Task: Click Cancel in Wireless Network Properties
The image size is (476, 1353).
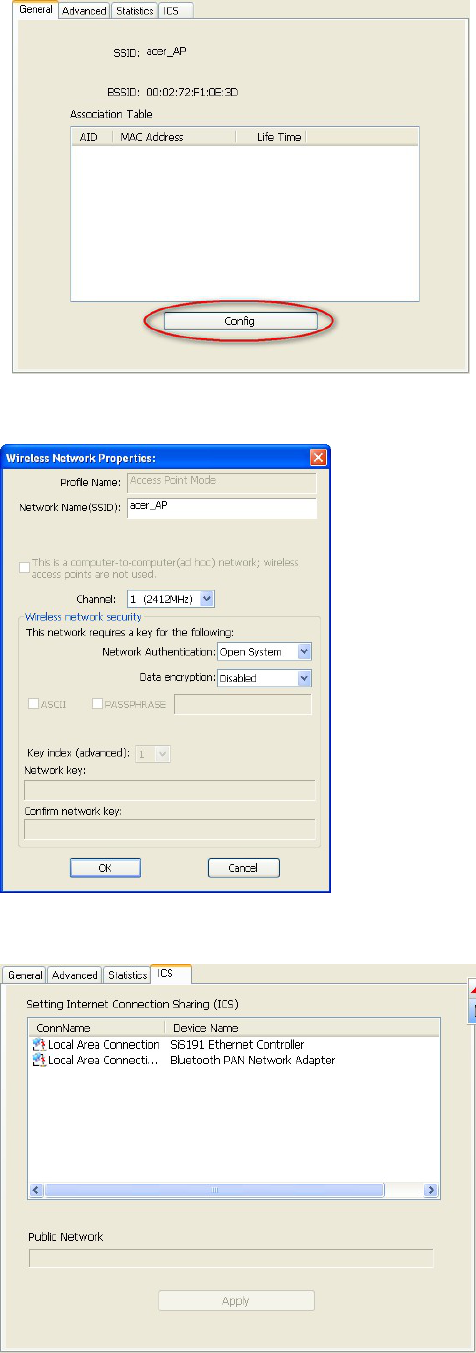Action: (x=243, y=868)
